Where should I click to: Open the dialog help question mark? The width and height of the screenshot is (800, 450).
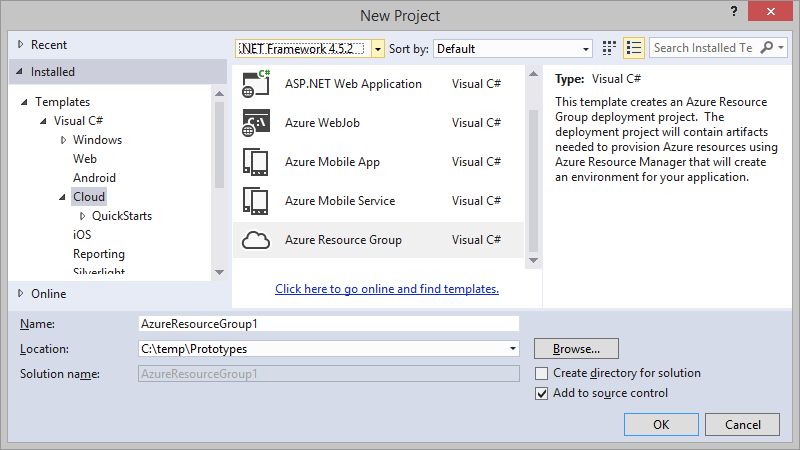734,12
